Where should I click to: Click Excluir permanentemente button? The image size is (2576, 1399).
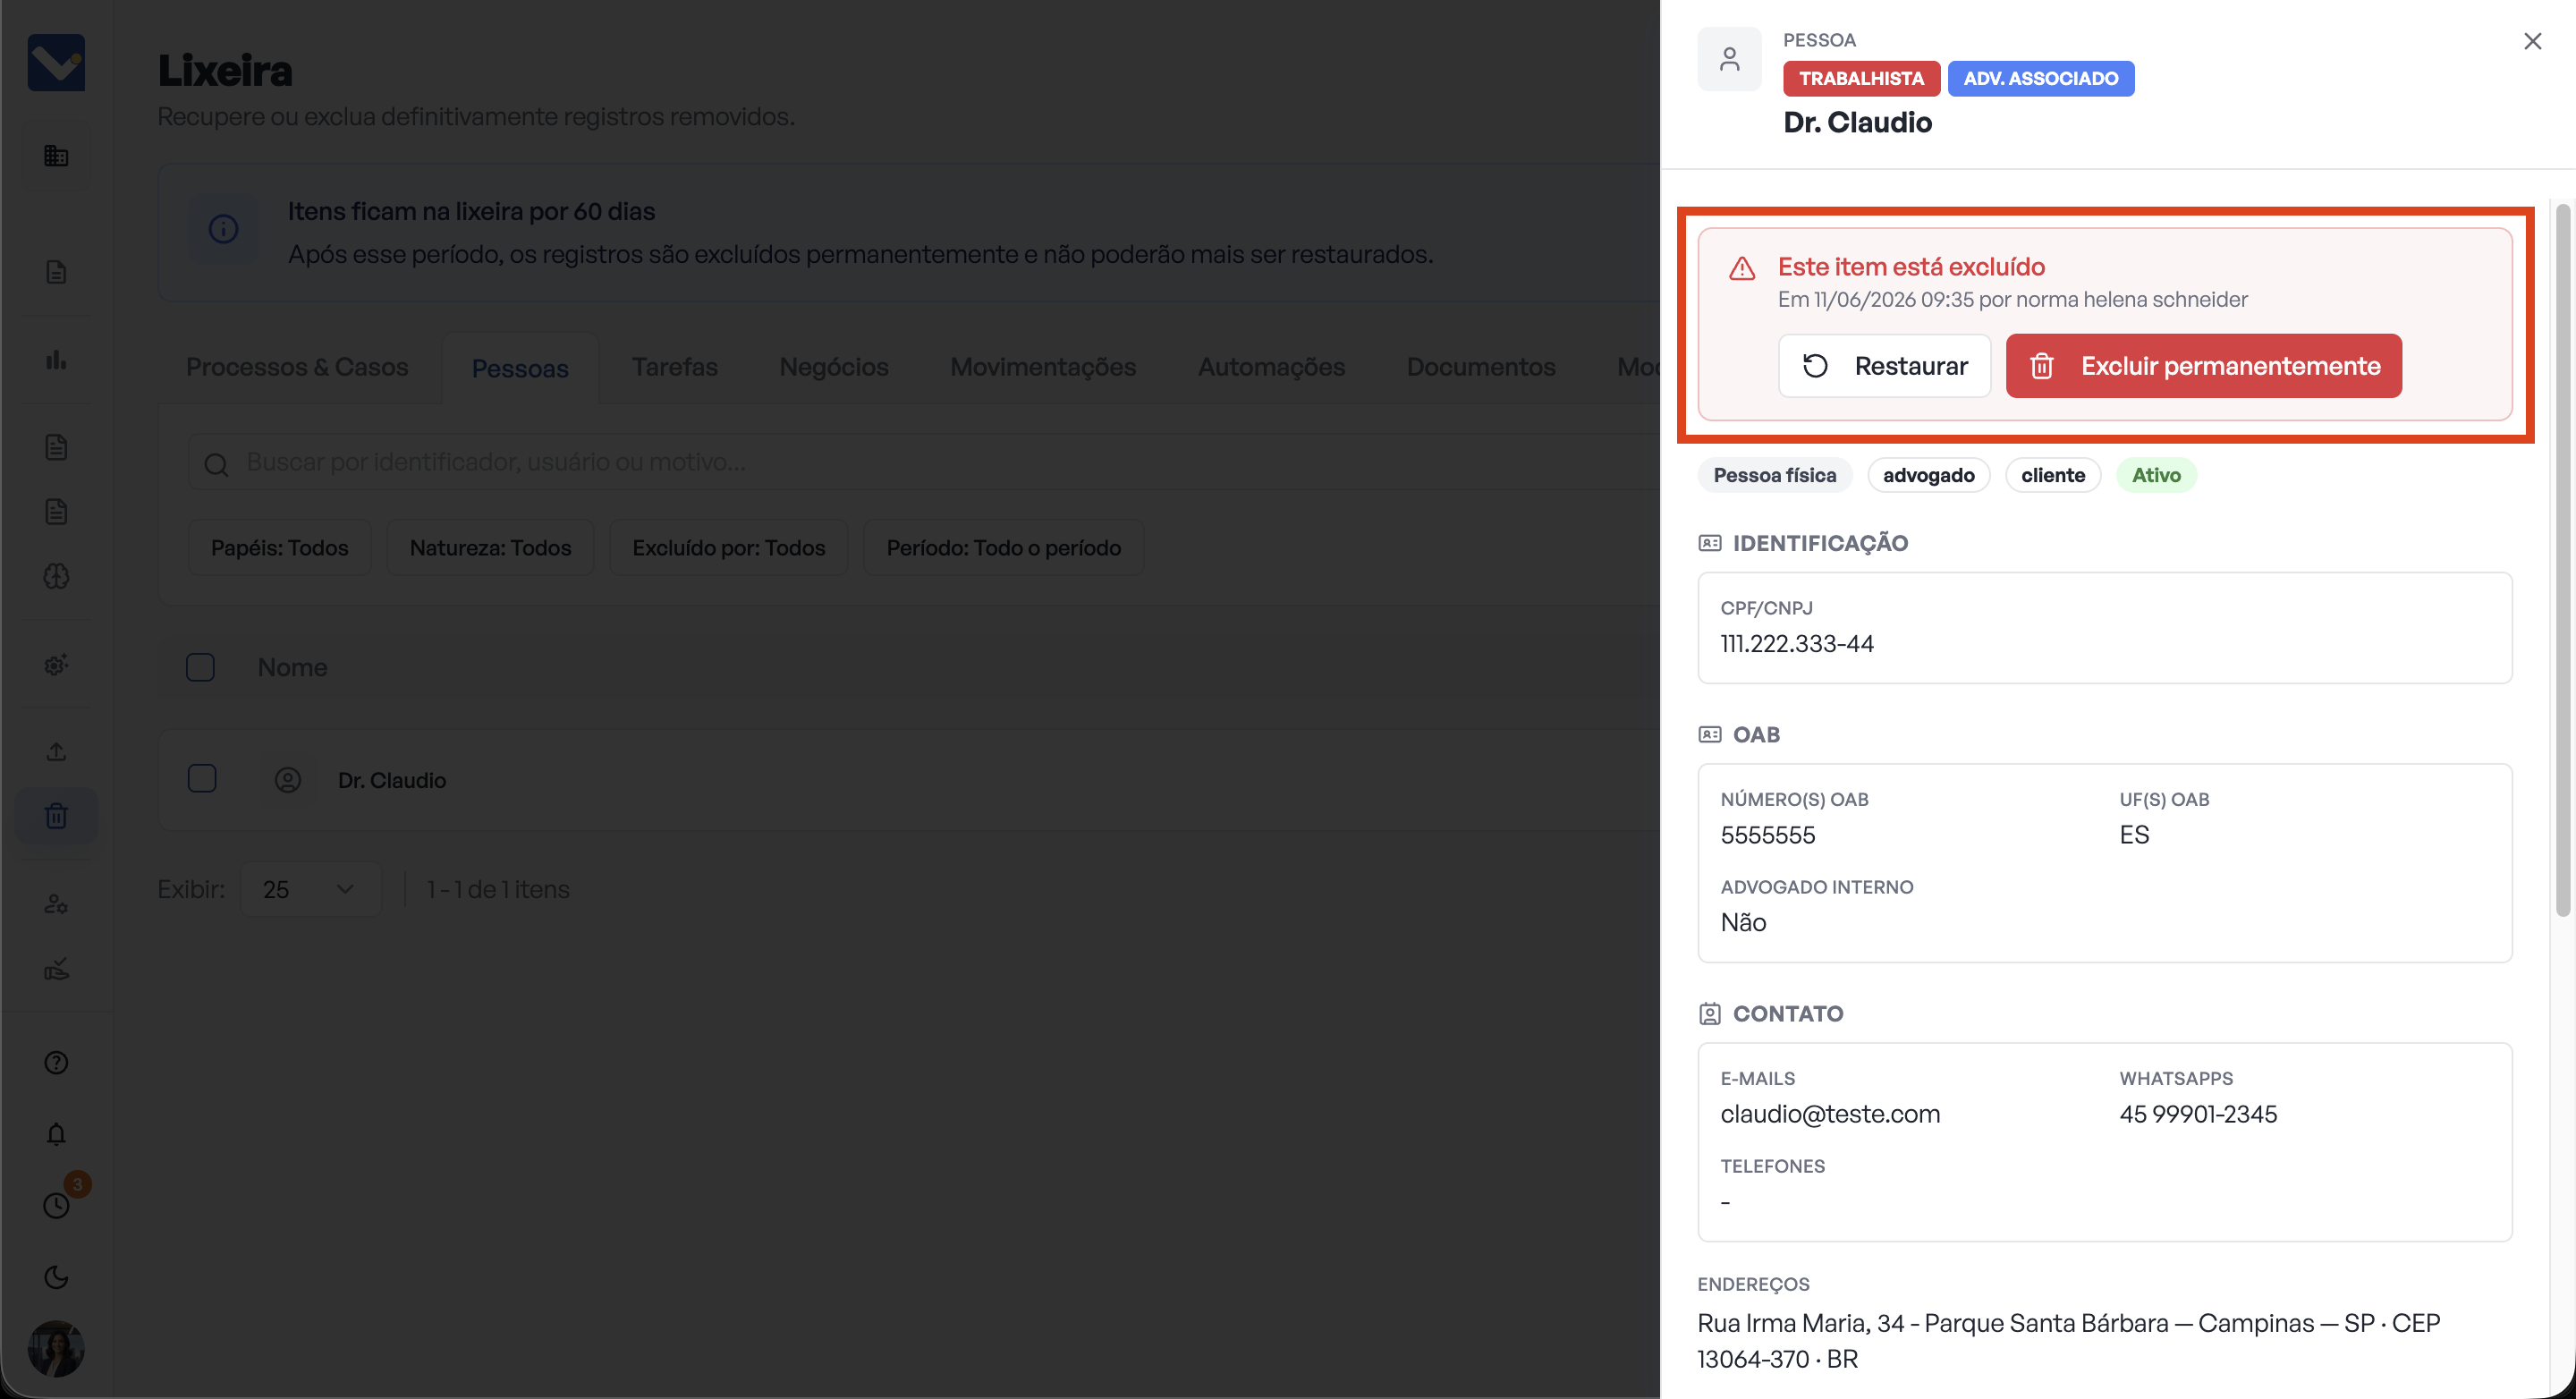[x=2204, y=366]
